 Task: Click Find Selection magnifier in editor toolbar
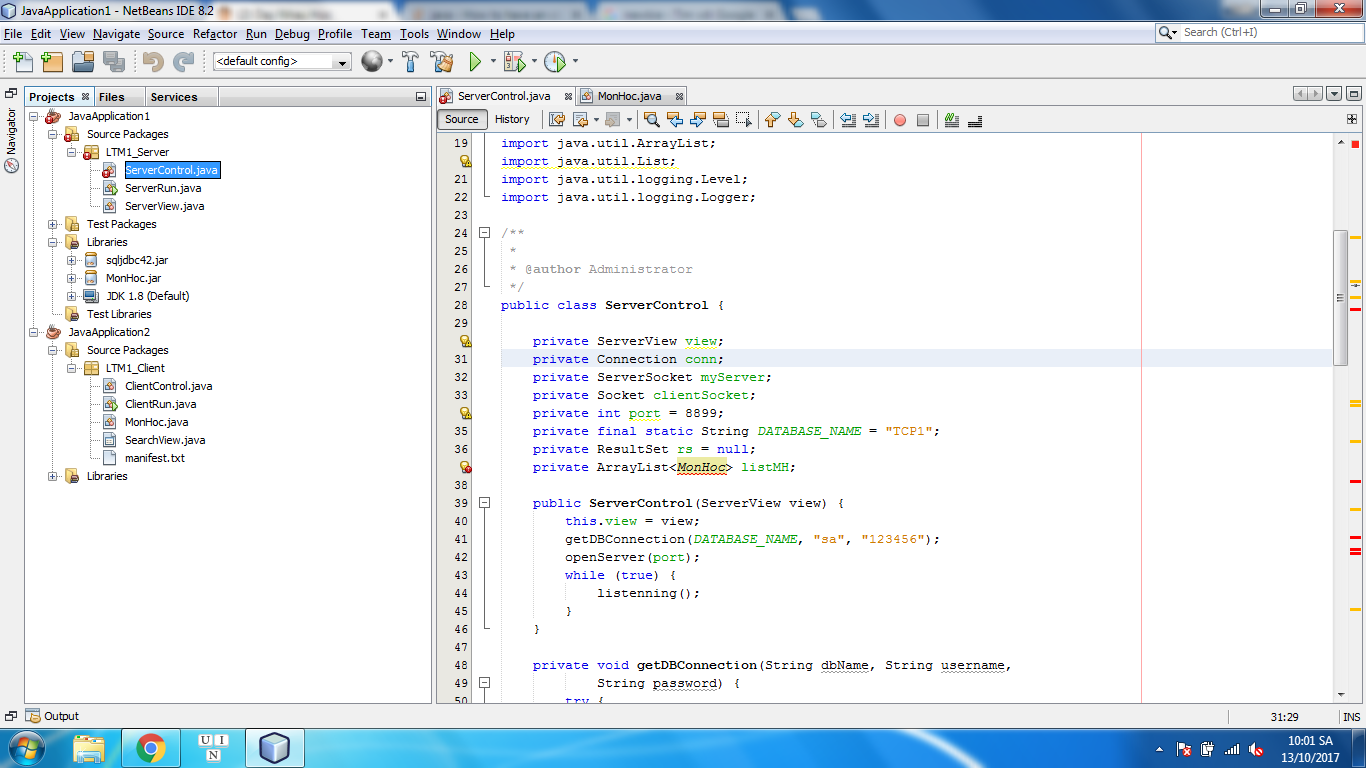(652, 120)
